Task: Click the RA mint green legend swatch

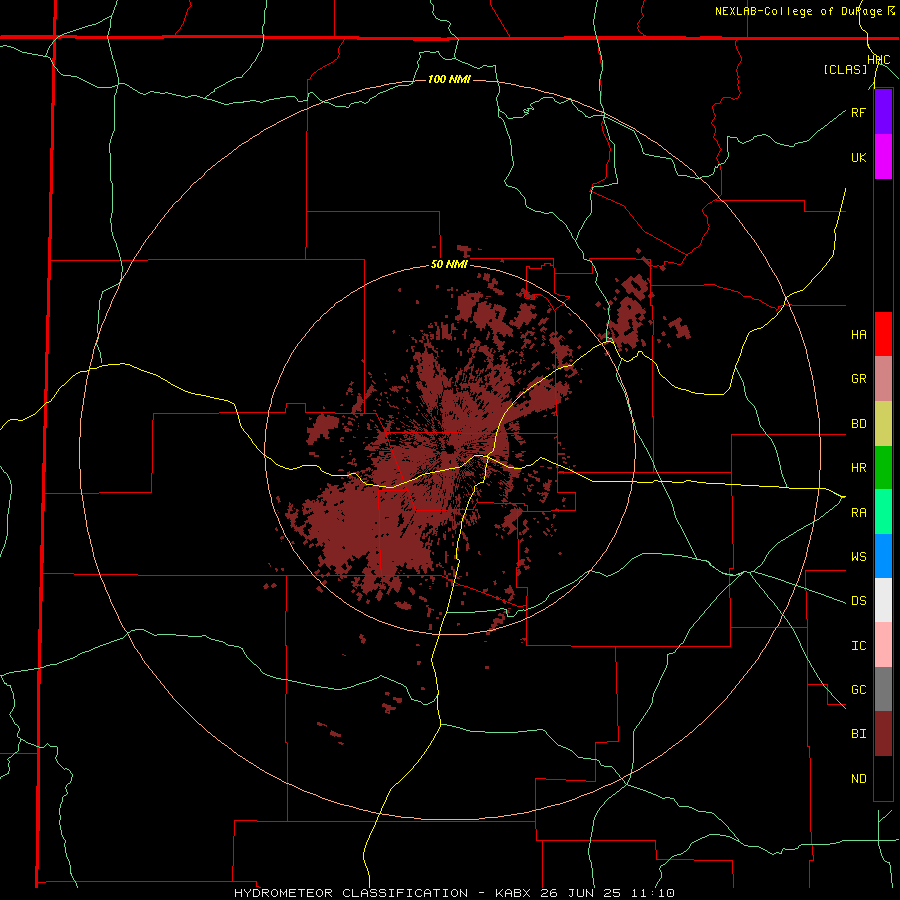Action: pos(883,512)
